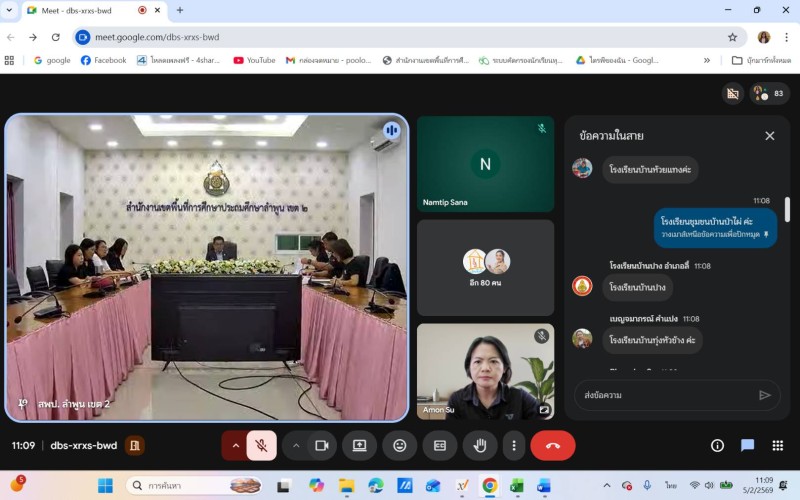The image size is (800, 500).
Task: Raise hand in the meeting
Action: coord(480,445)
